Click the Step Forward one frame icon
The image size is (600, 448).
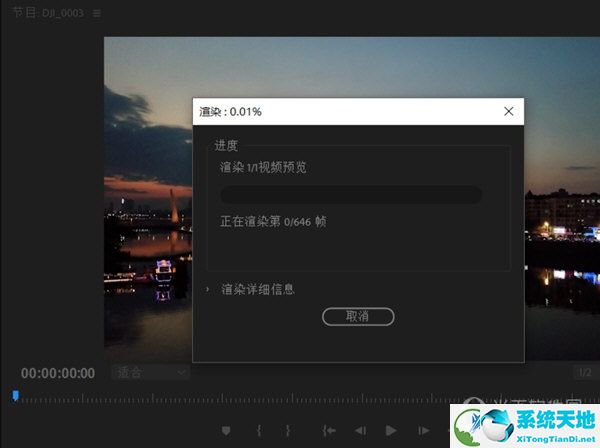tap(424, 431)
